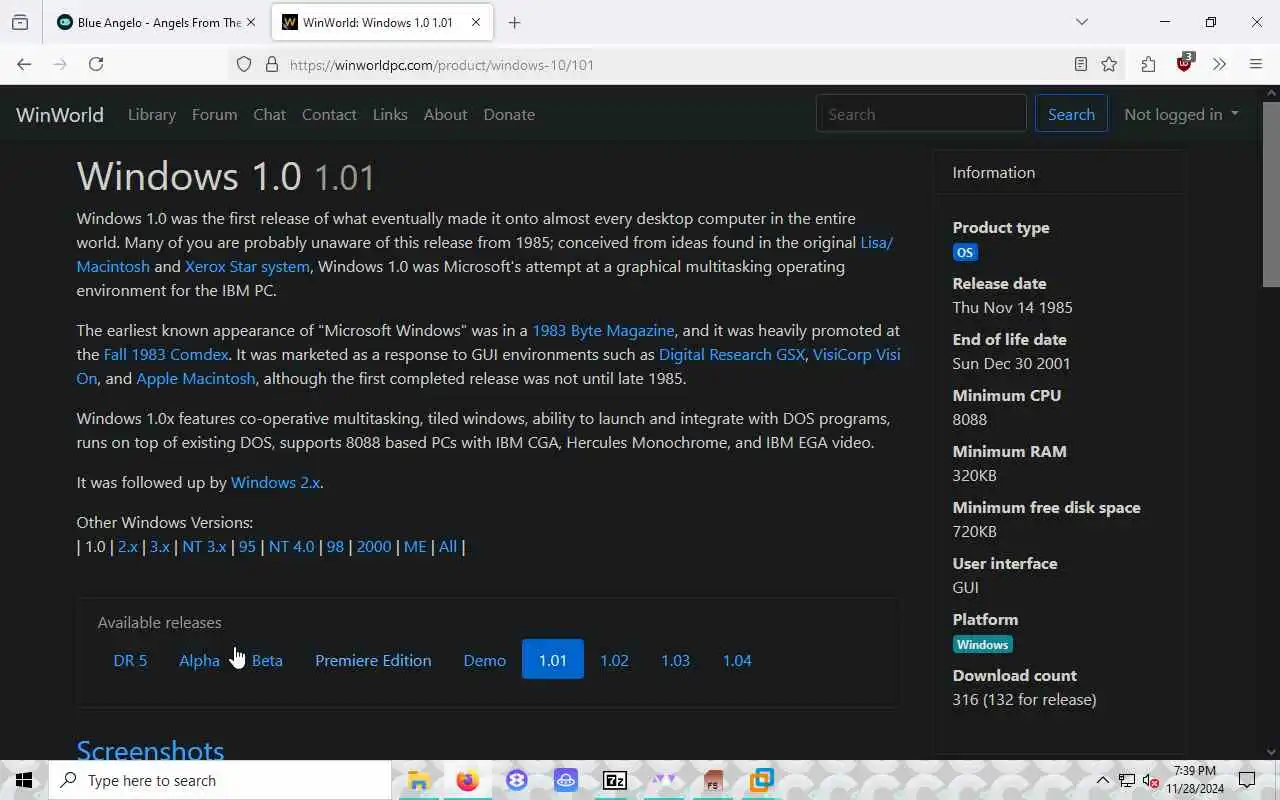The image size is (1280, 800).
Task: Expand the Not logged in dropdown
Action: pyautogui.click(x=1181, y=114)
